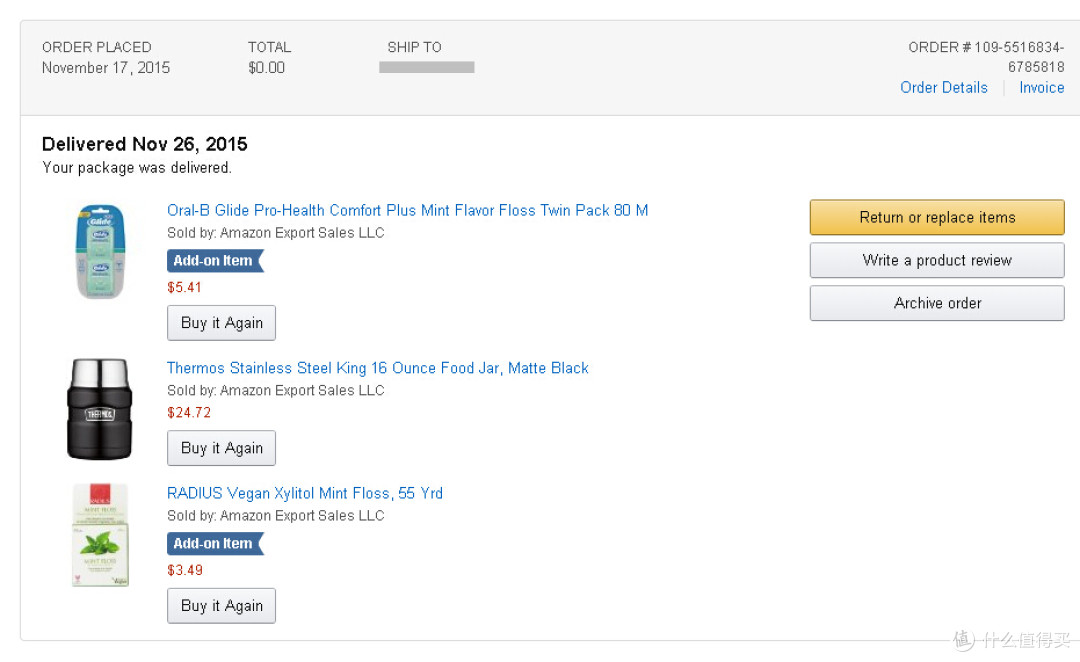Click the Oral-B Glide floss thumbnail

click(x=101, y=251)
